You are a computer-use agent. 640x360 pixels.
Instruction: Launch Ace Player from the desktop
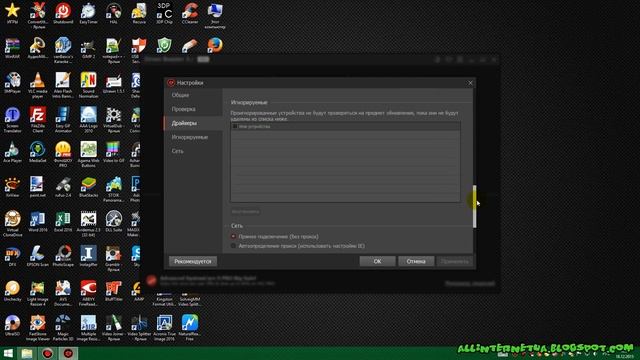12,152
